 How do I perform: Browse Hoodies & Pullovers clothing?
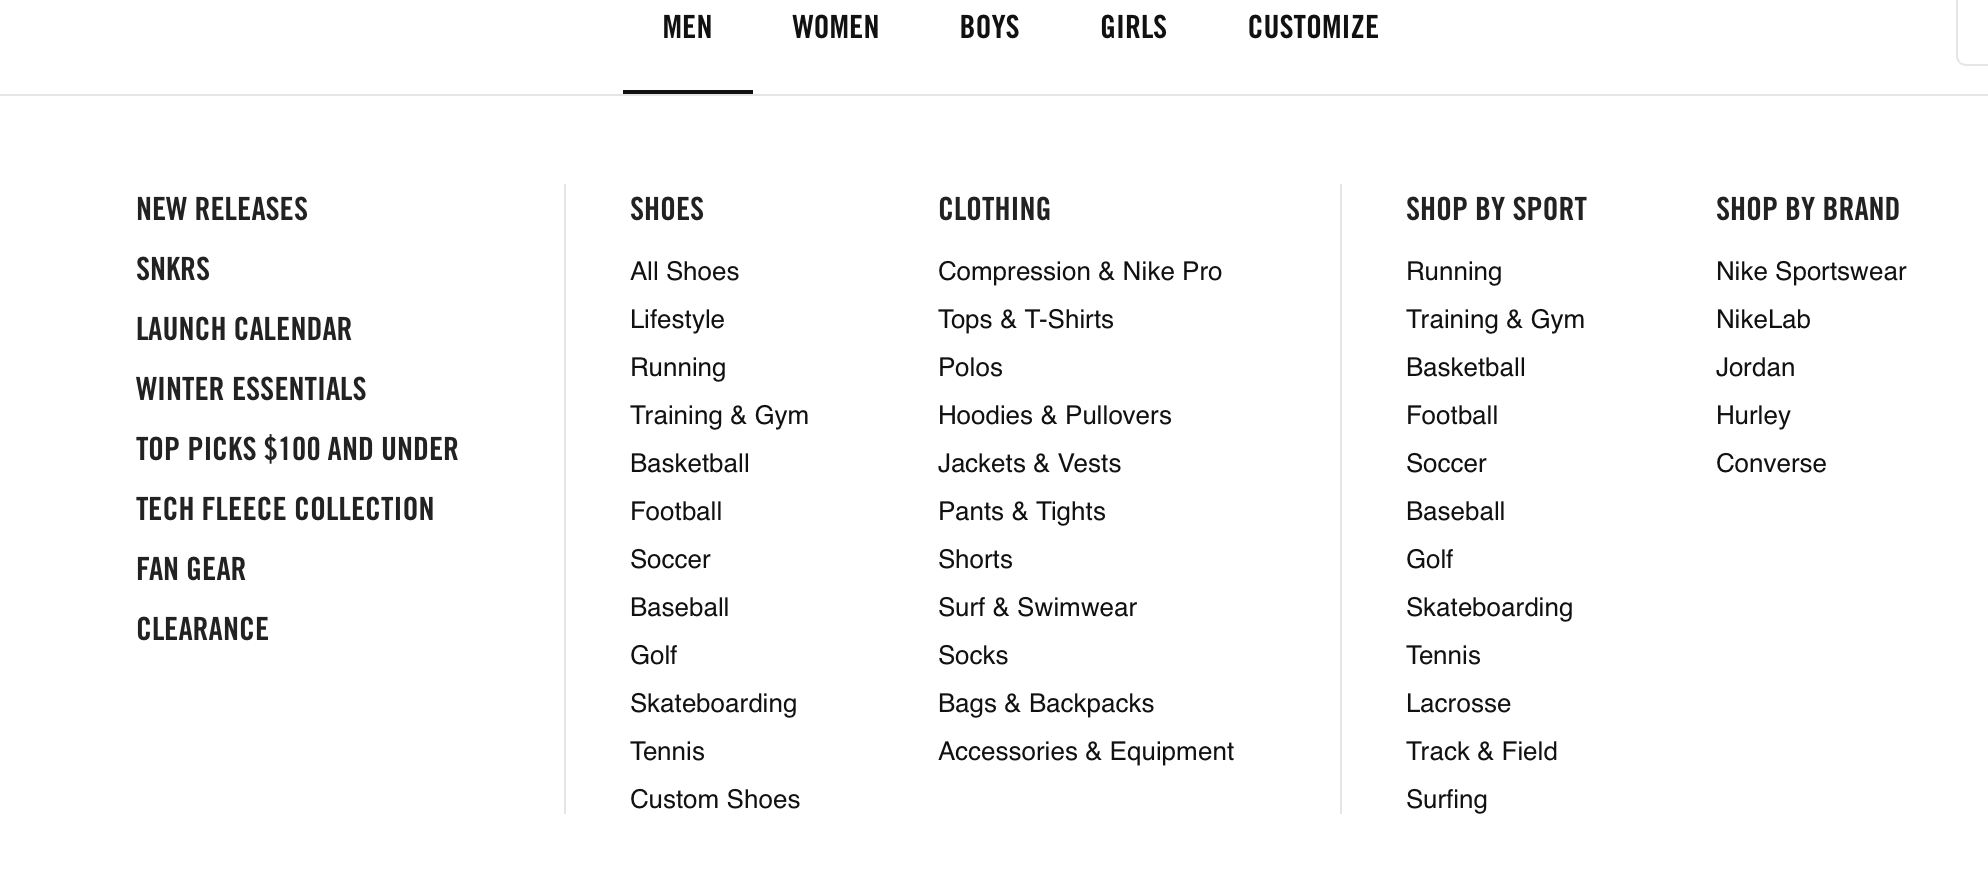point(1054,416)
